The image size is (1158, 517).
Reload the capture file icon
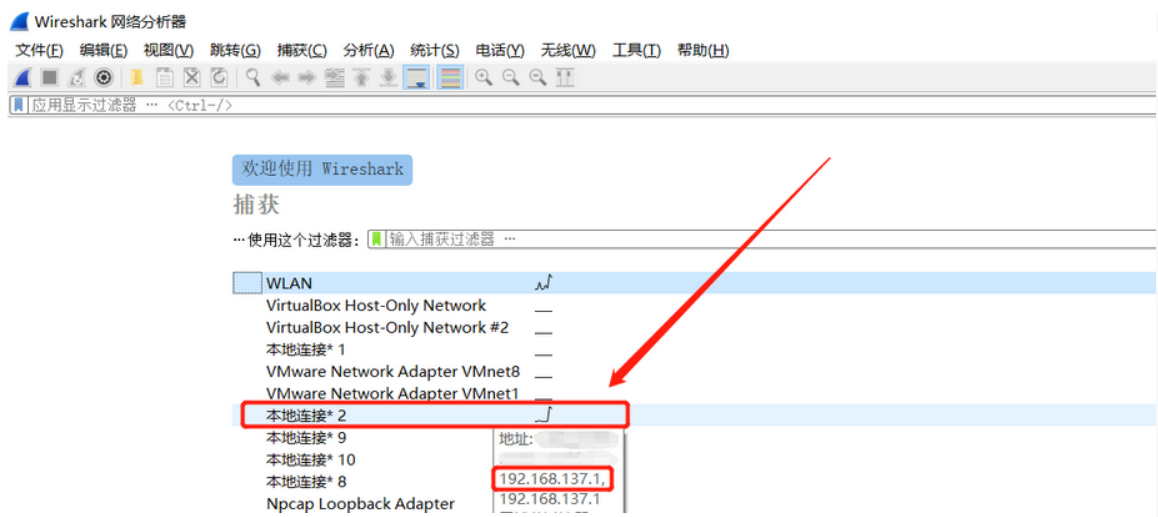coord(219,77)
